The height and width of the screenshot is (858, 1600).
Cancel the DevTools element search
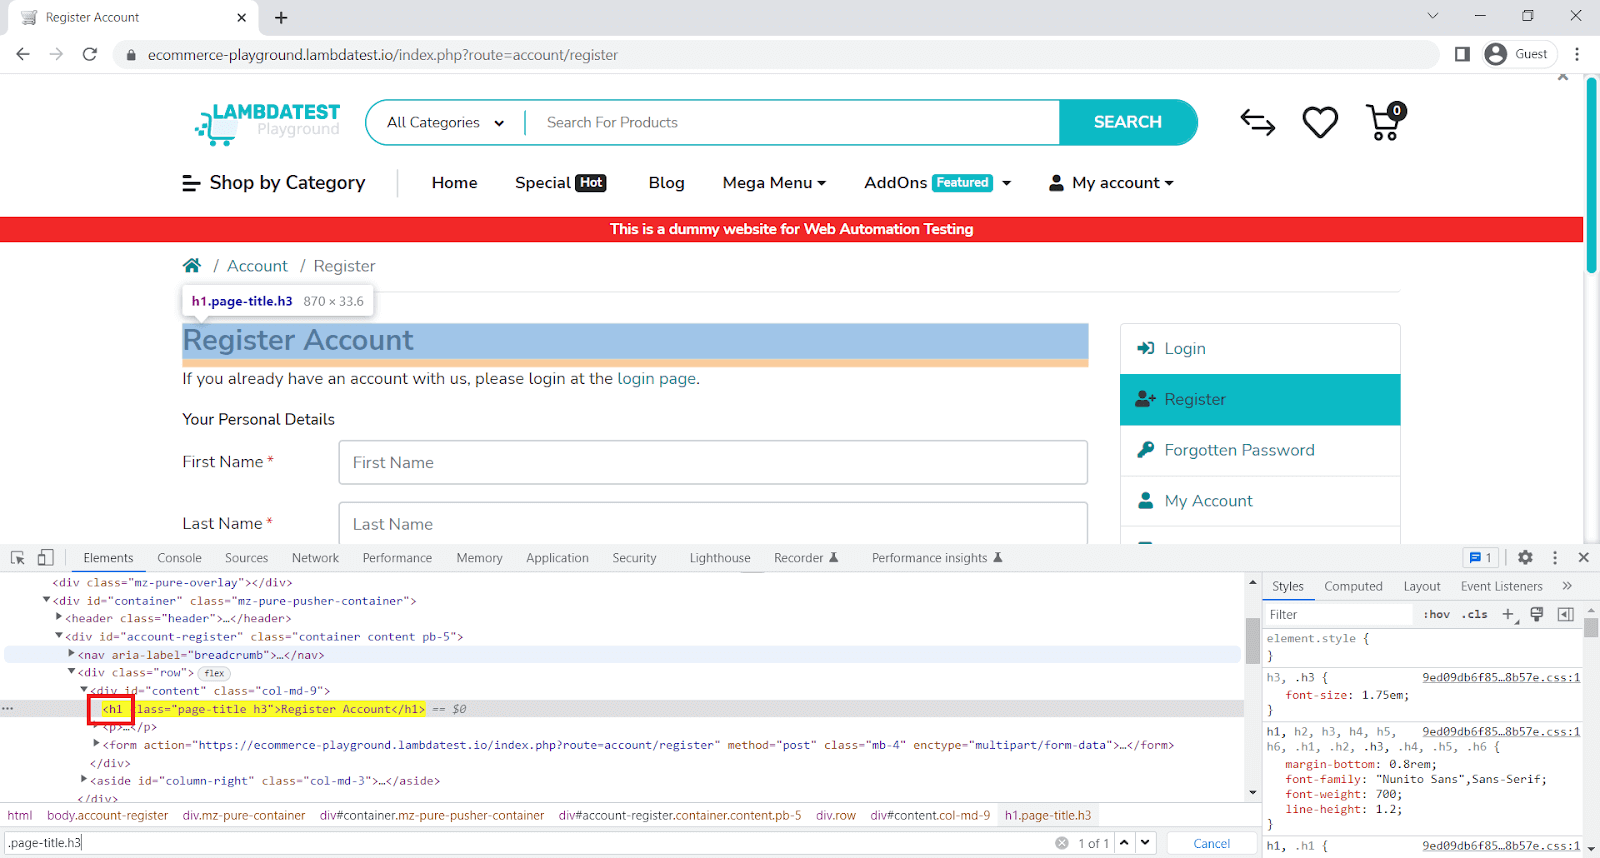click(x=1212, y=843)
